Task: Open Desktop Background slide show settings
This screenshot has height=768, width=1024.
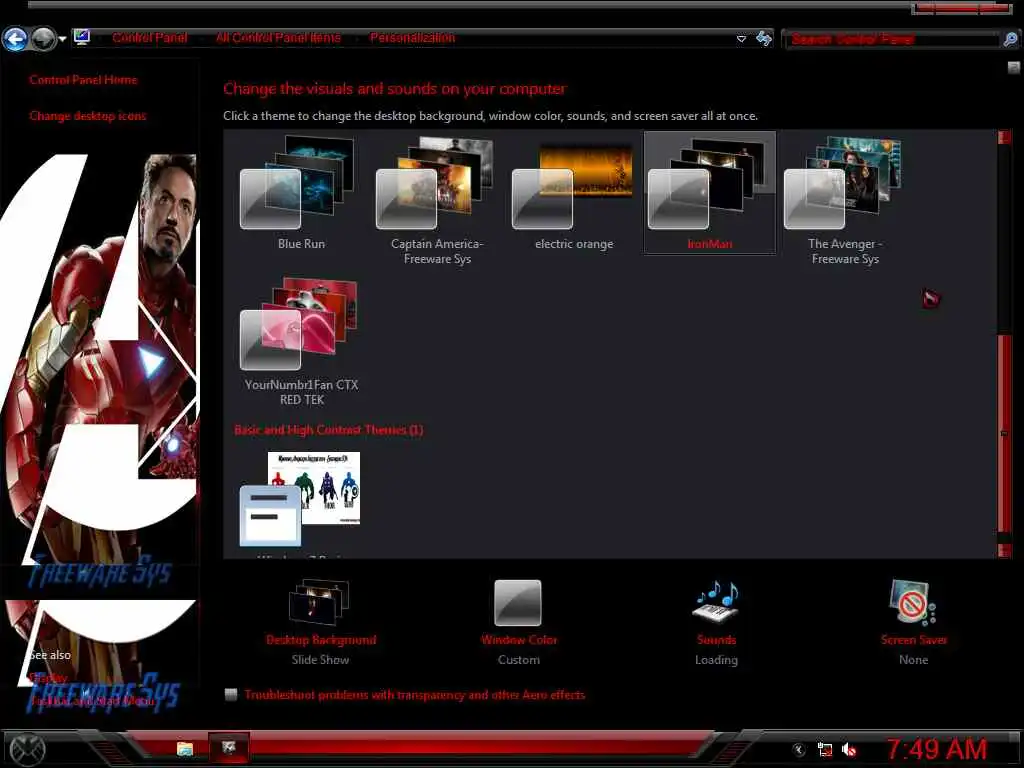Action: pyautogui.click(x=321, y=622)
